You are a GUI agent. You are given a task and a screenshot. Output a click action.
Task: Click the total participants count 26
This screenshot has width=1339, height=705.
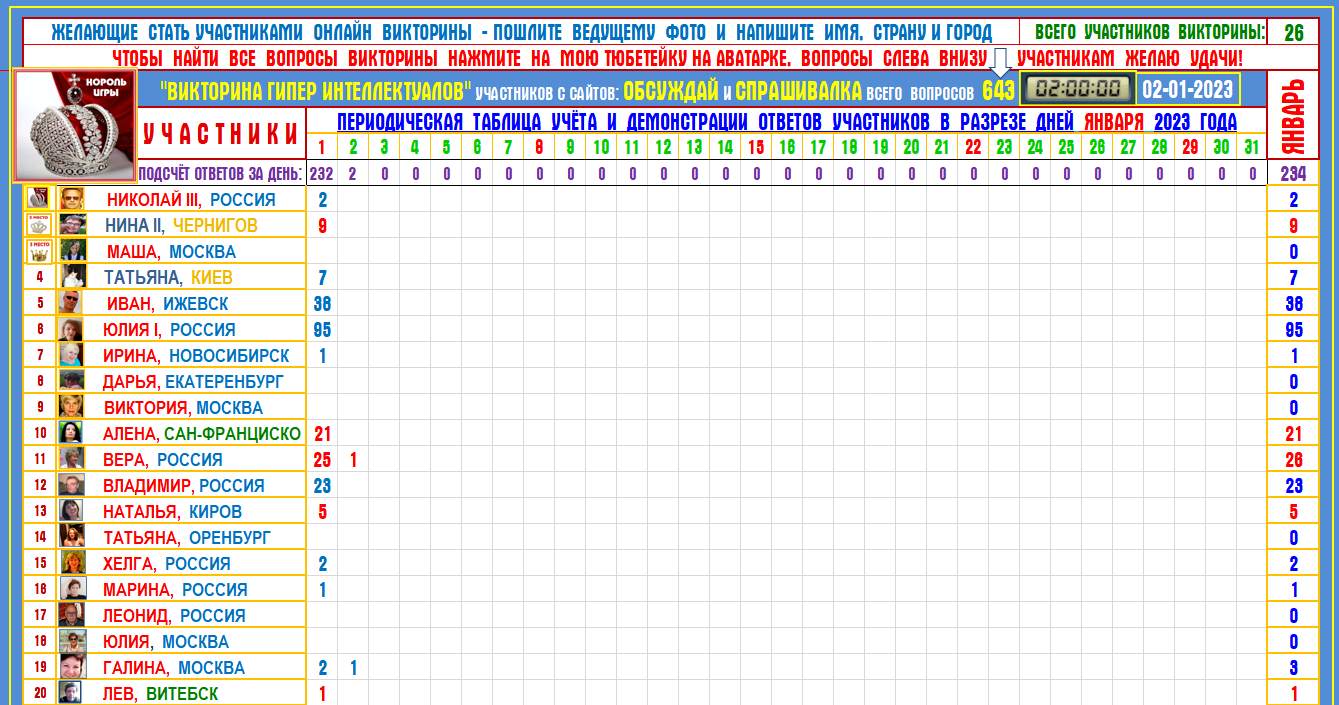1294,32
